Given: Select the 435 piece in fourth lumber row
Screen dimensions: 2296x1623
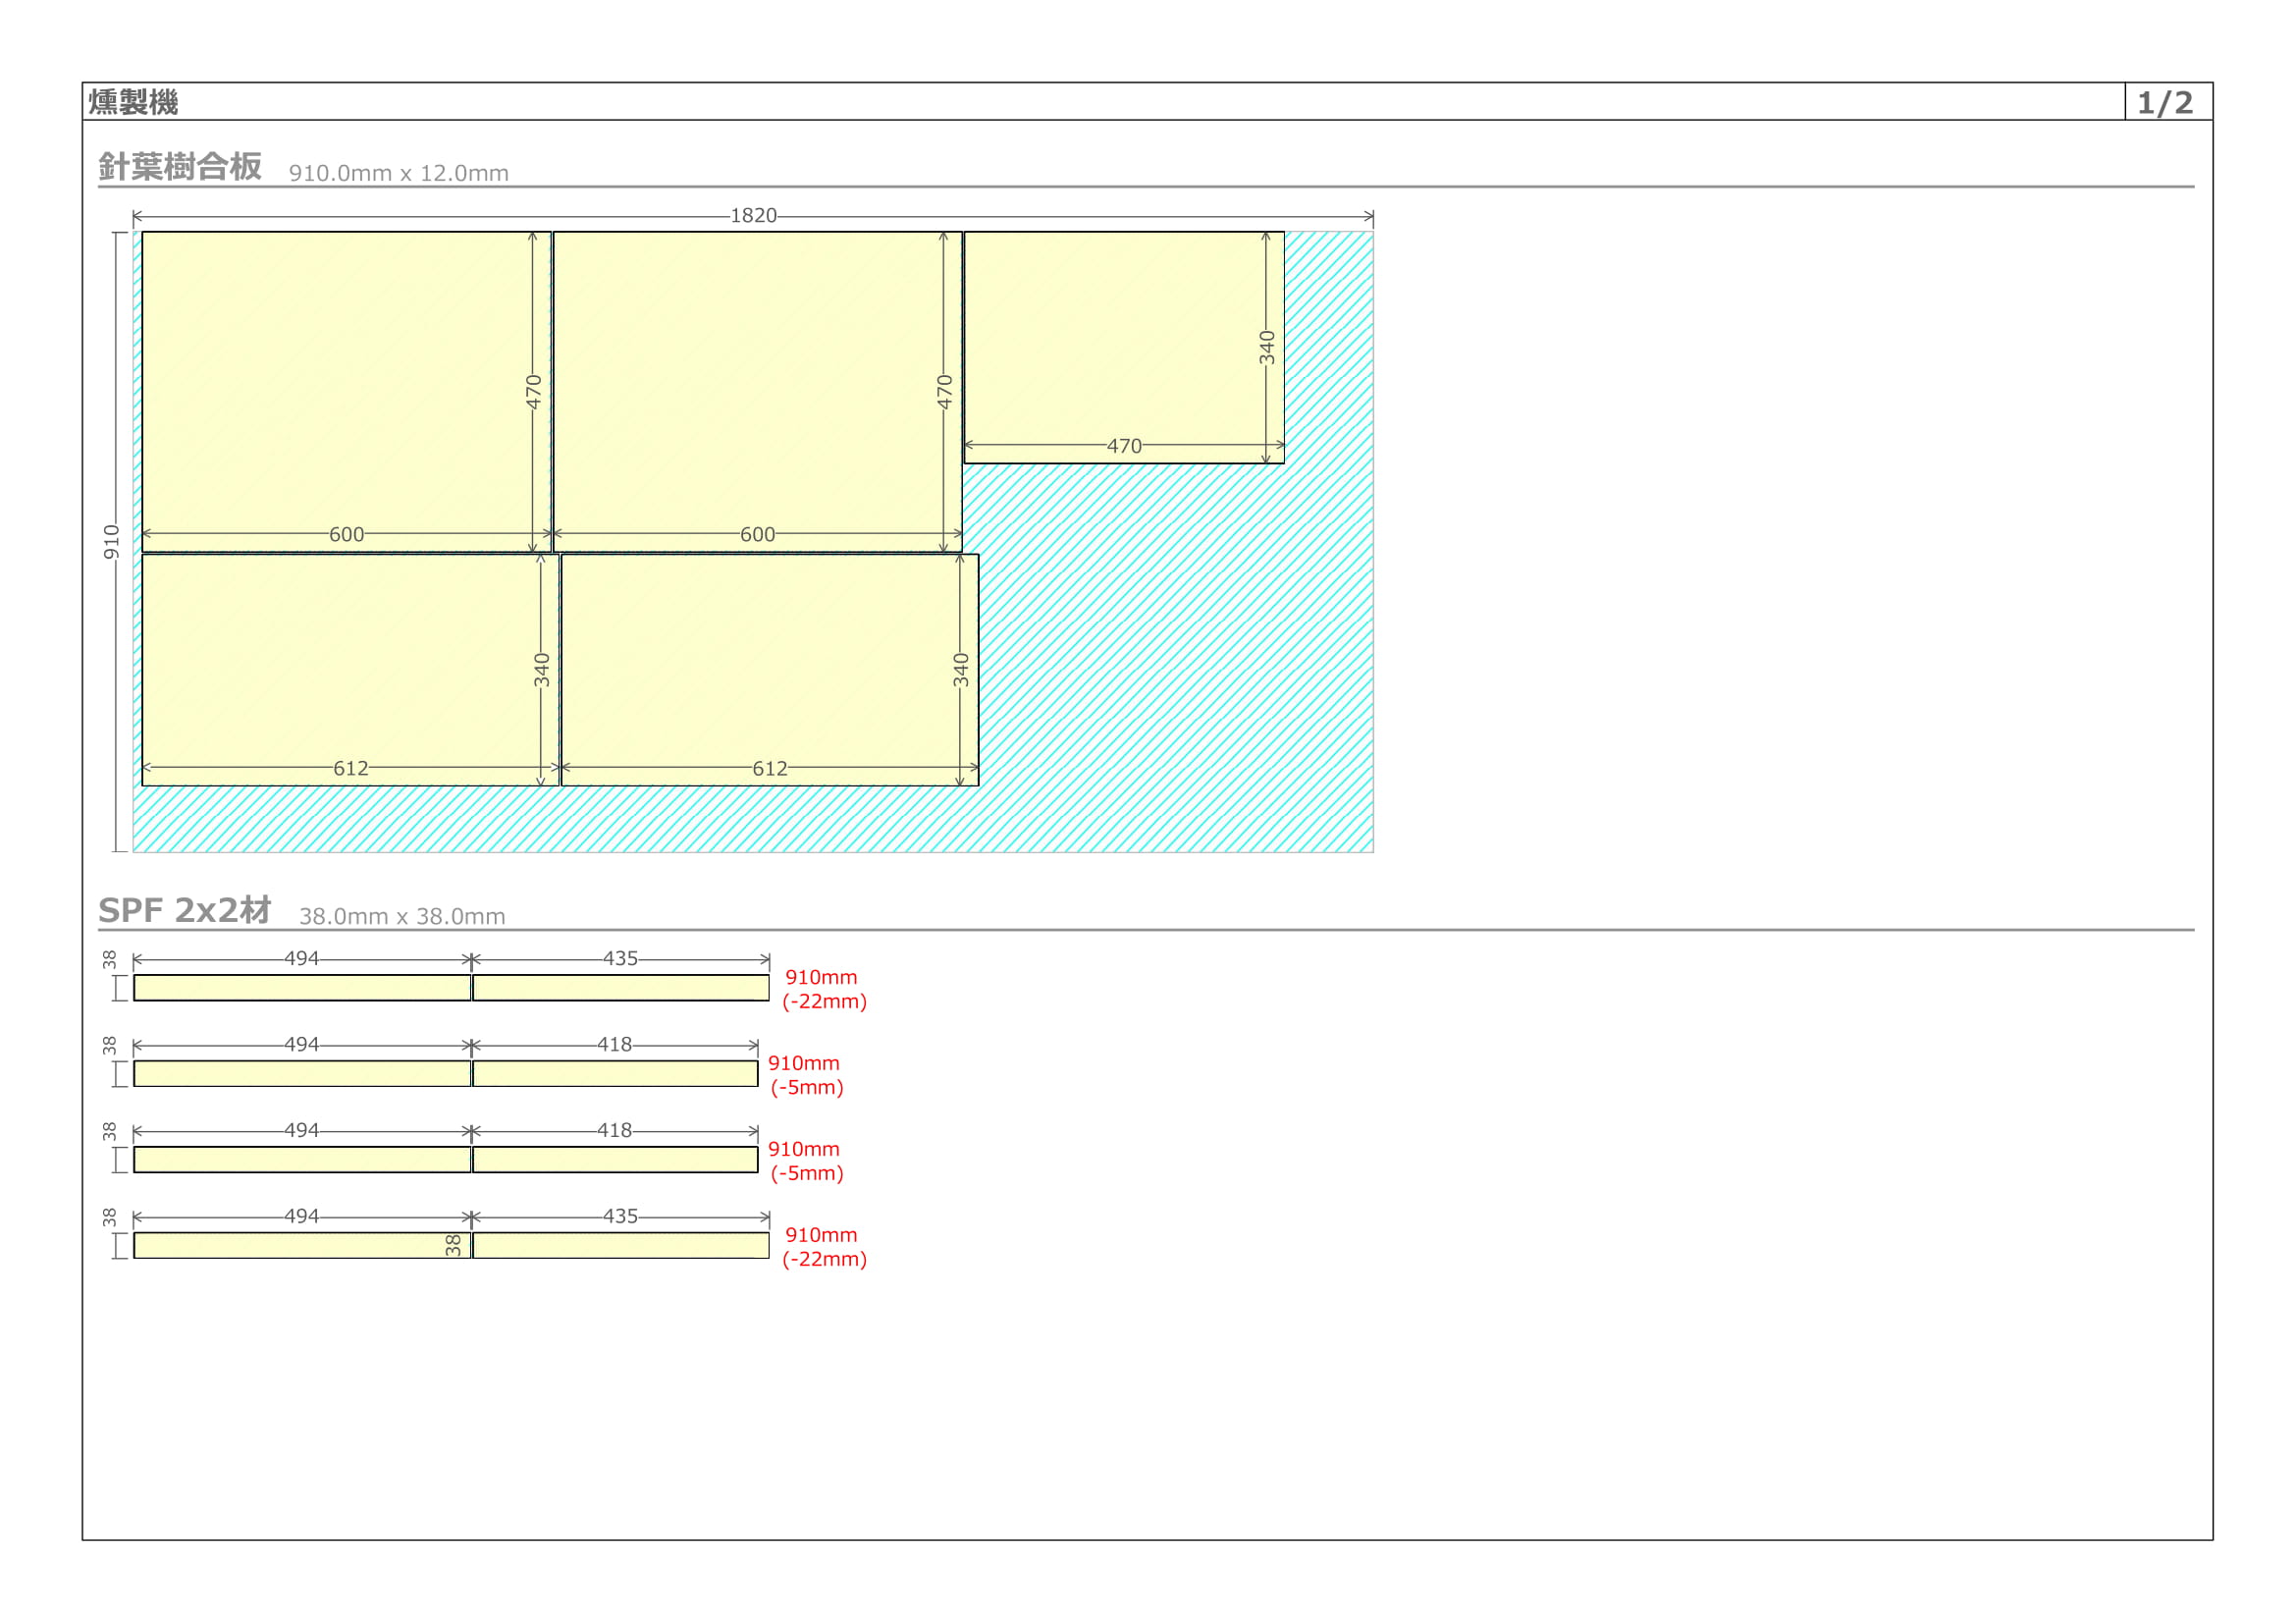Looking at the screenshot, I should point(621,1246).
